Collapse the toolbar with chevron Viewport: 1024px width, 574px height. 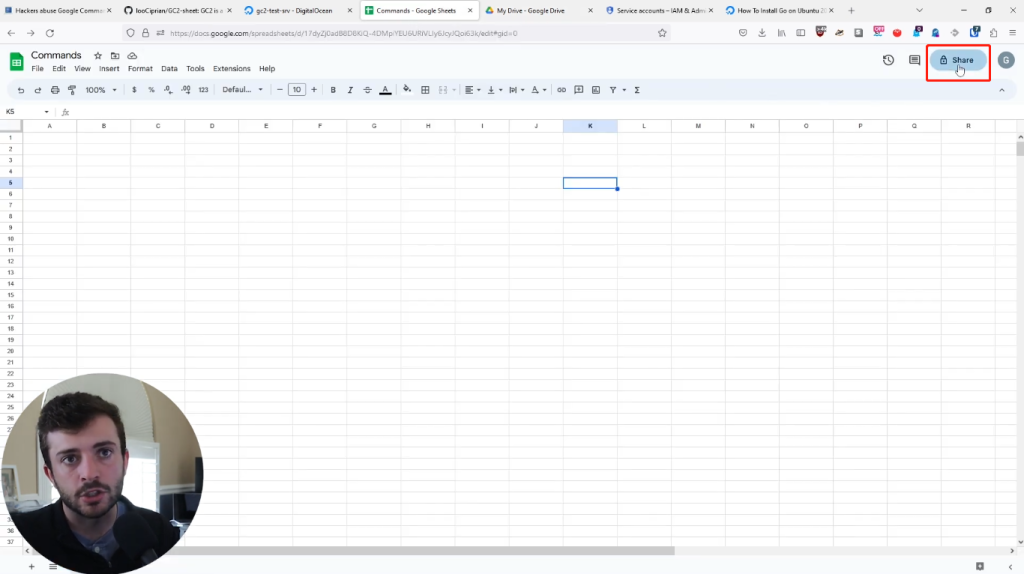click(x=1002, y=90)
